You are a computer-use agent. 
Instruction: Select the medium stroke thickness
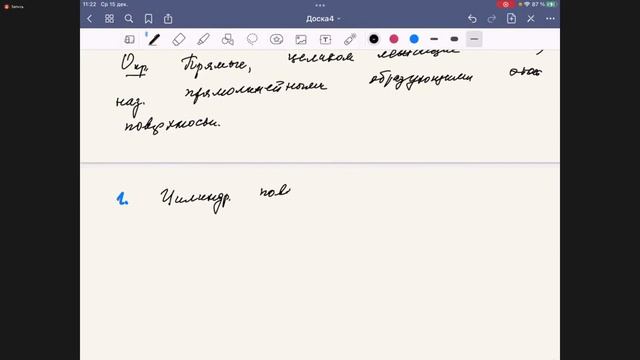tap(434, 39)
